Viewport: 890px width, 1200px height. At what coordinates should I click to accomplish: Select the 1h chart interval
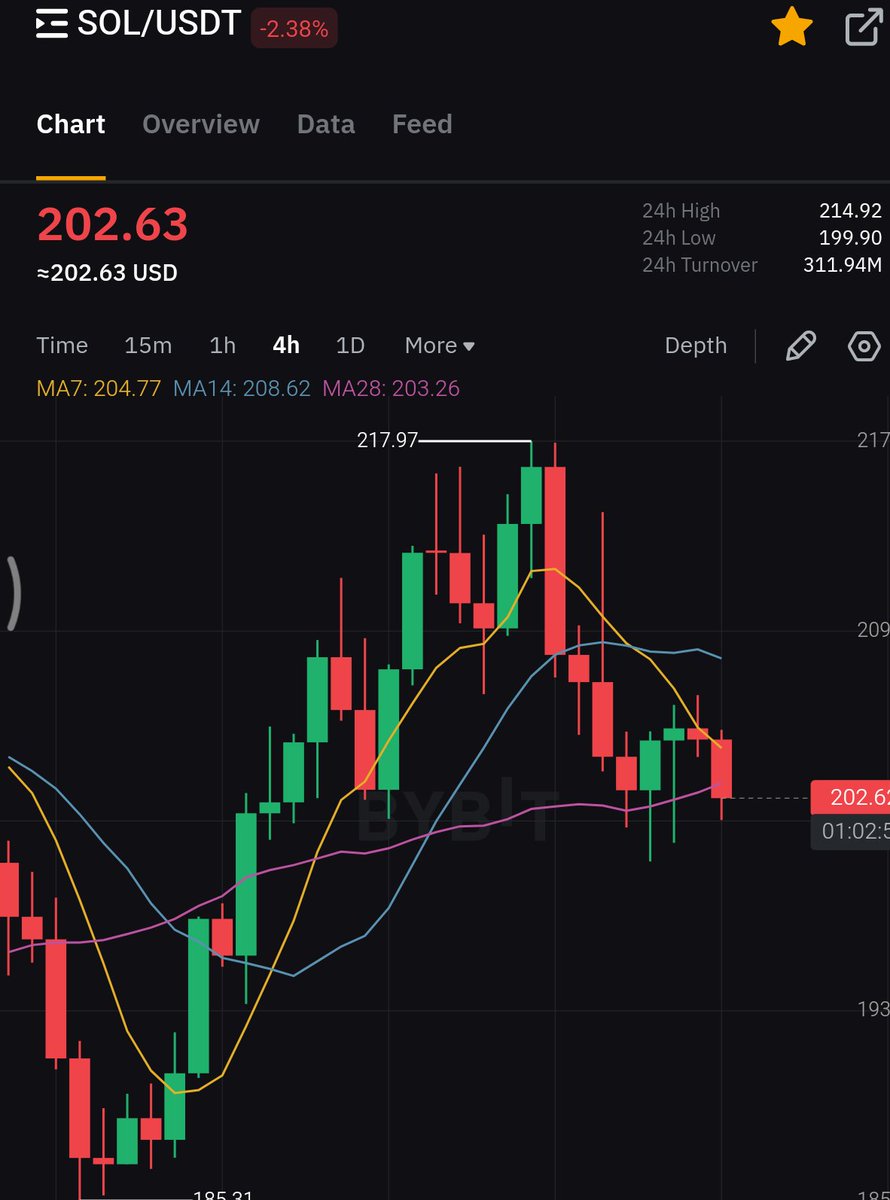pos(223,346)
